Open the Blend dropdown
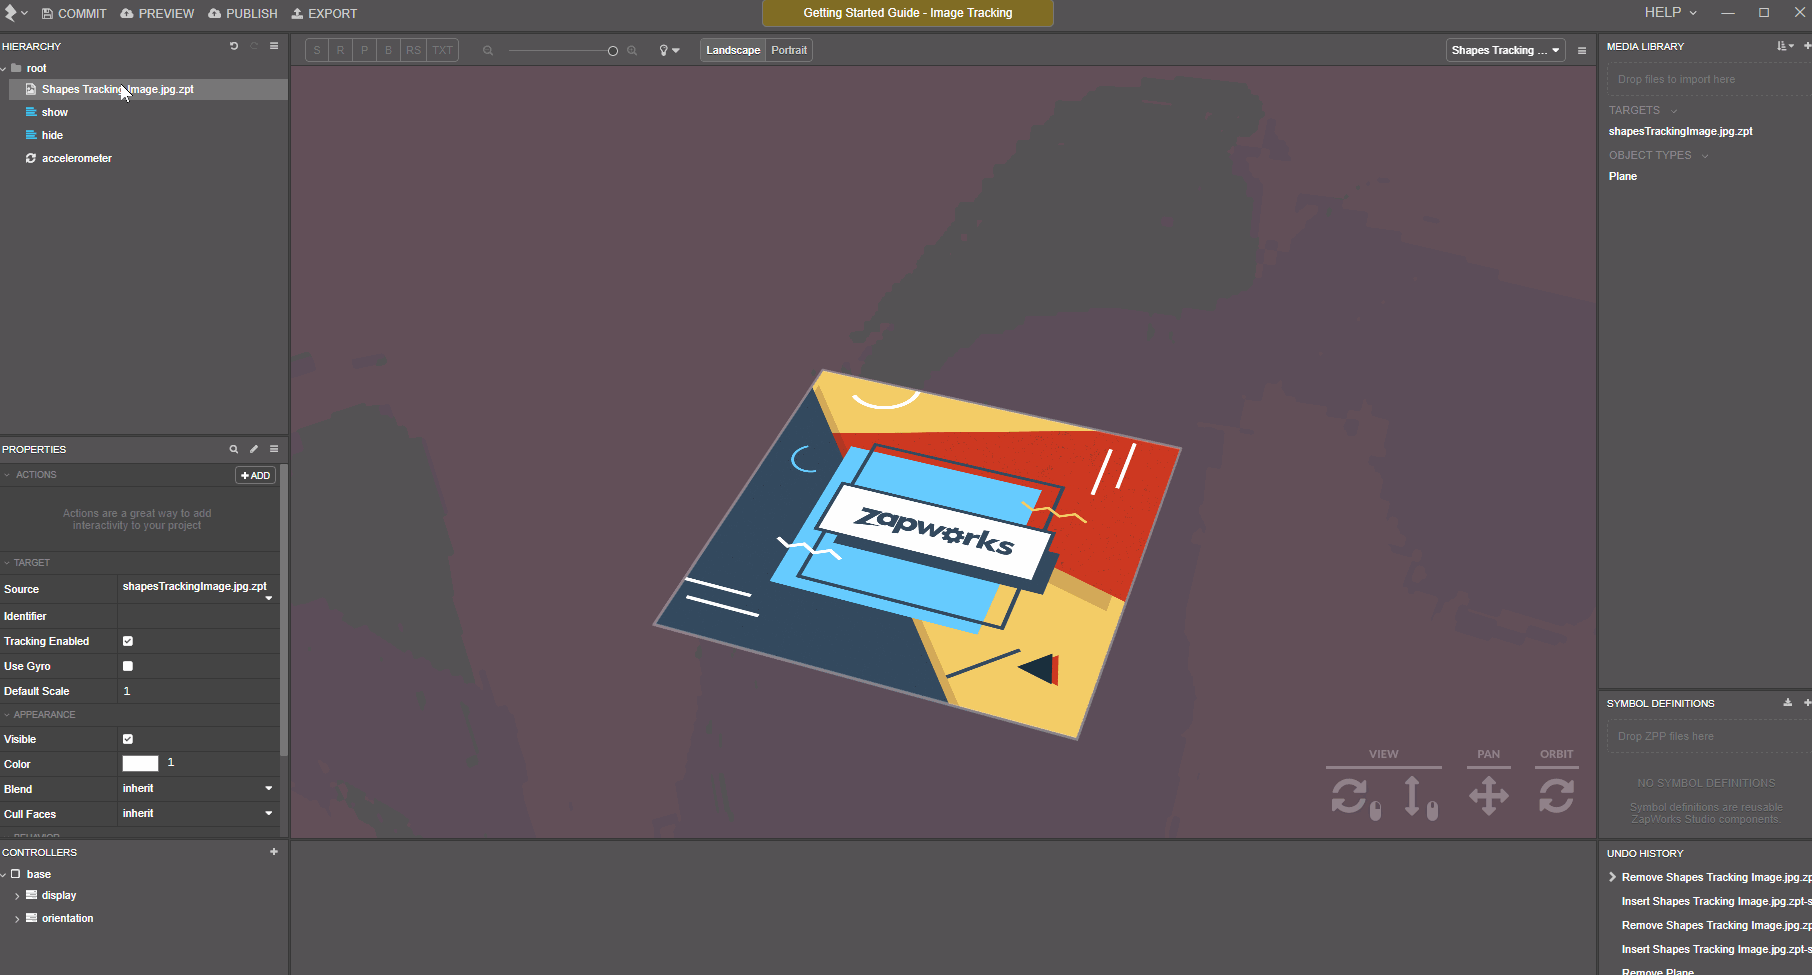 coord(198,789)
